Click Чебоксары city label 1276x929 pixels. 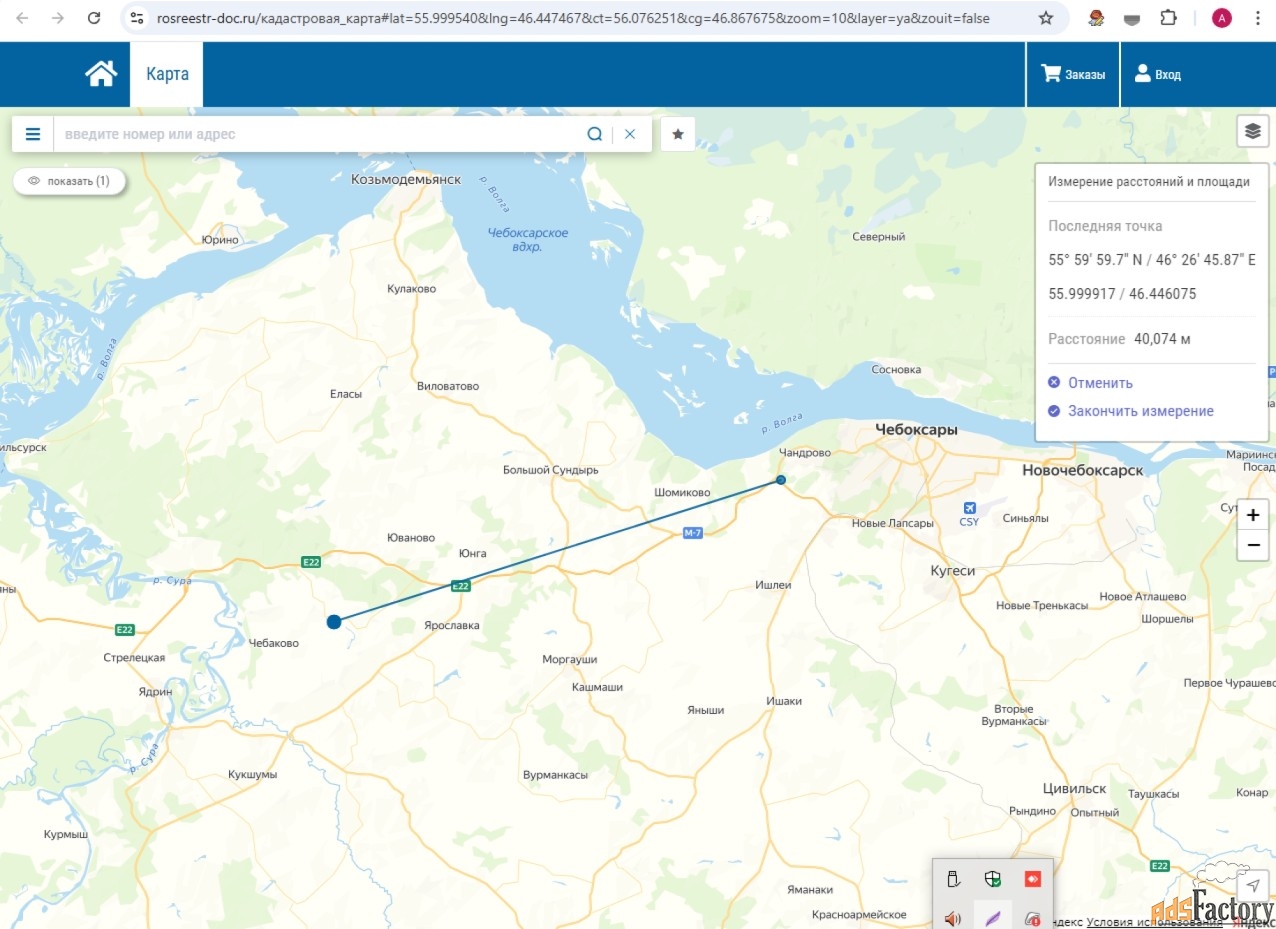916,430
